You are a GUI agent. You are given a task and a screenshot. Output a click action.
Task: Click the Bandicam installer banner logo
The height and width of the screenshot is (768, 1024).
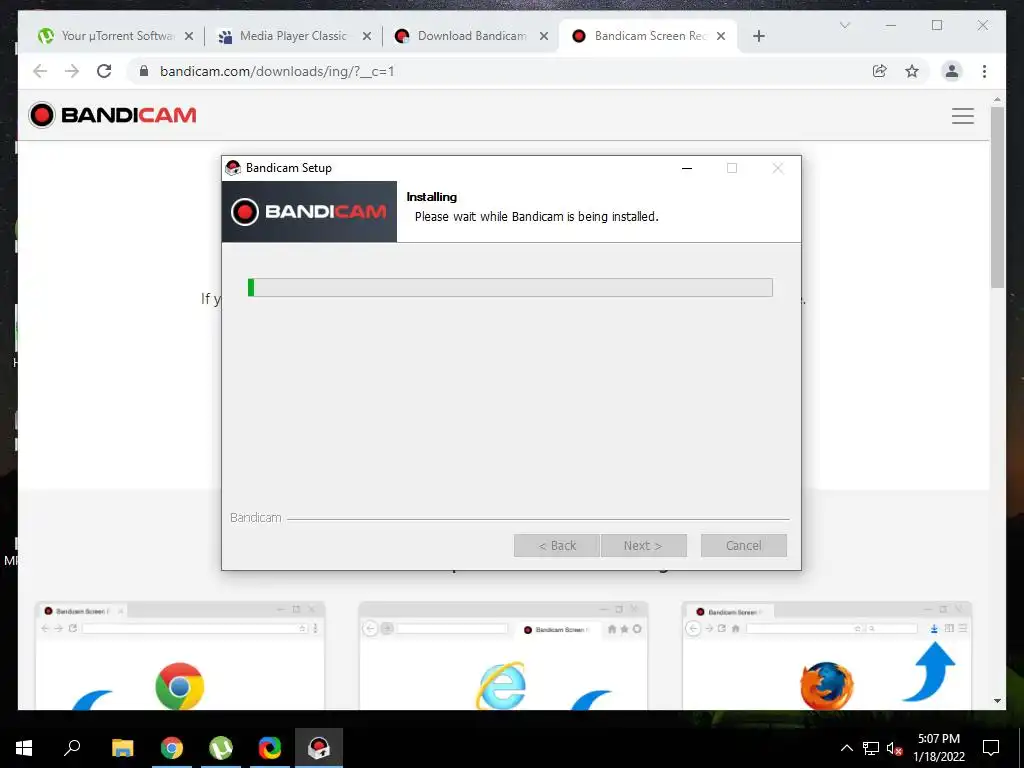coord(309,212)
